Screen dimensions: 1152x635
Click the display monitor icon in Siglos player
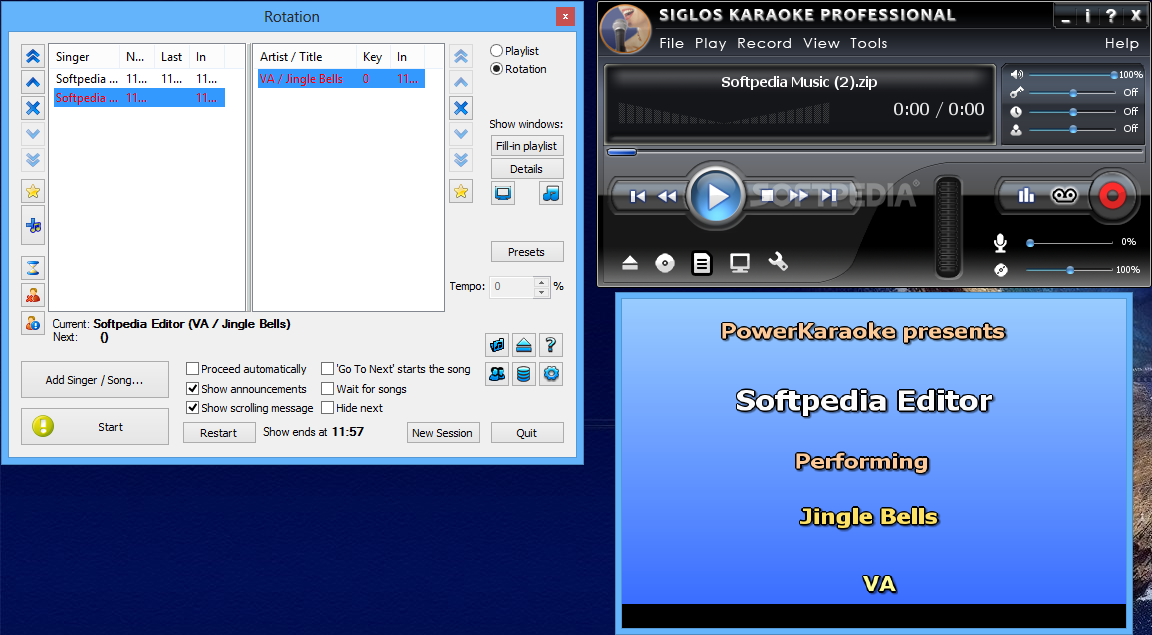coord(740,263)
